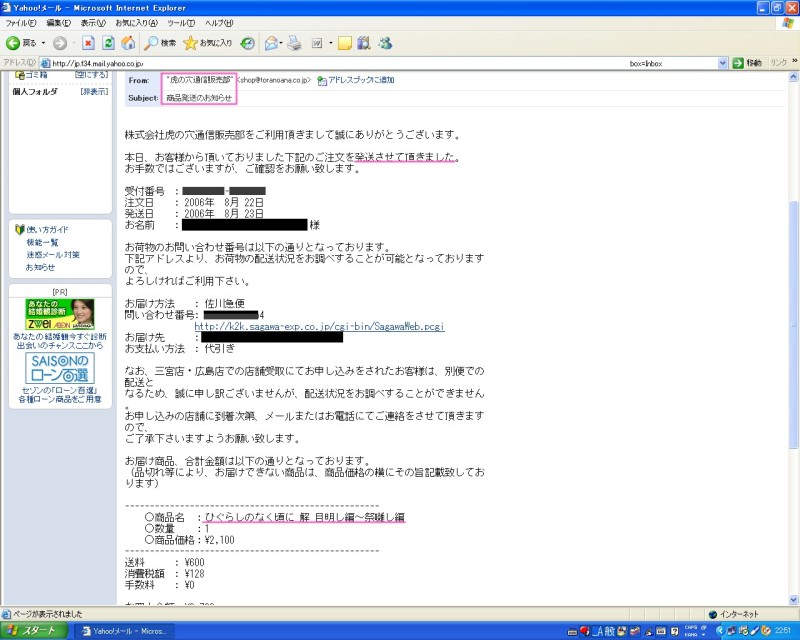
Task: Click the research books toolbar icon
Action: pyautogui.click(x=364, y=43)
